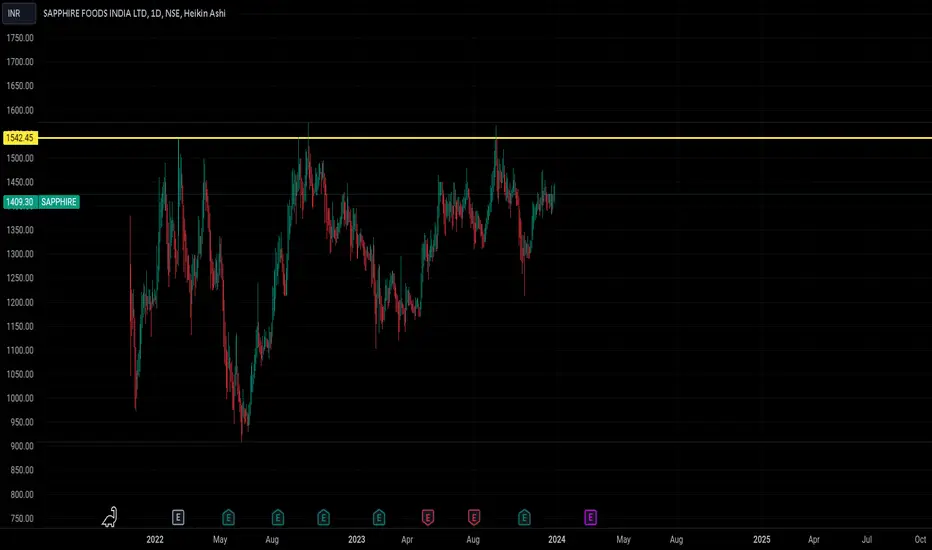Click the Apr label right after 2023

[407, 539]
